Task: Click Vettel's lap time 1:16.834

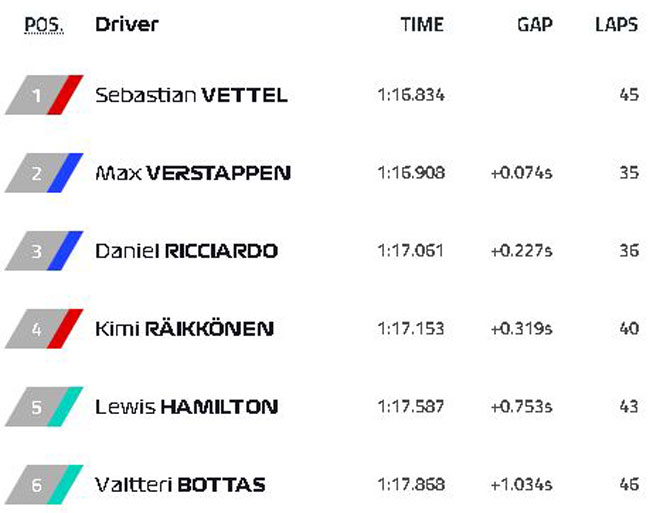Action: (411, 95)
